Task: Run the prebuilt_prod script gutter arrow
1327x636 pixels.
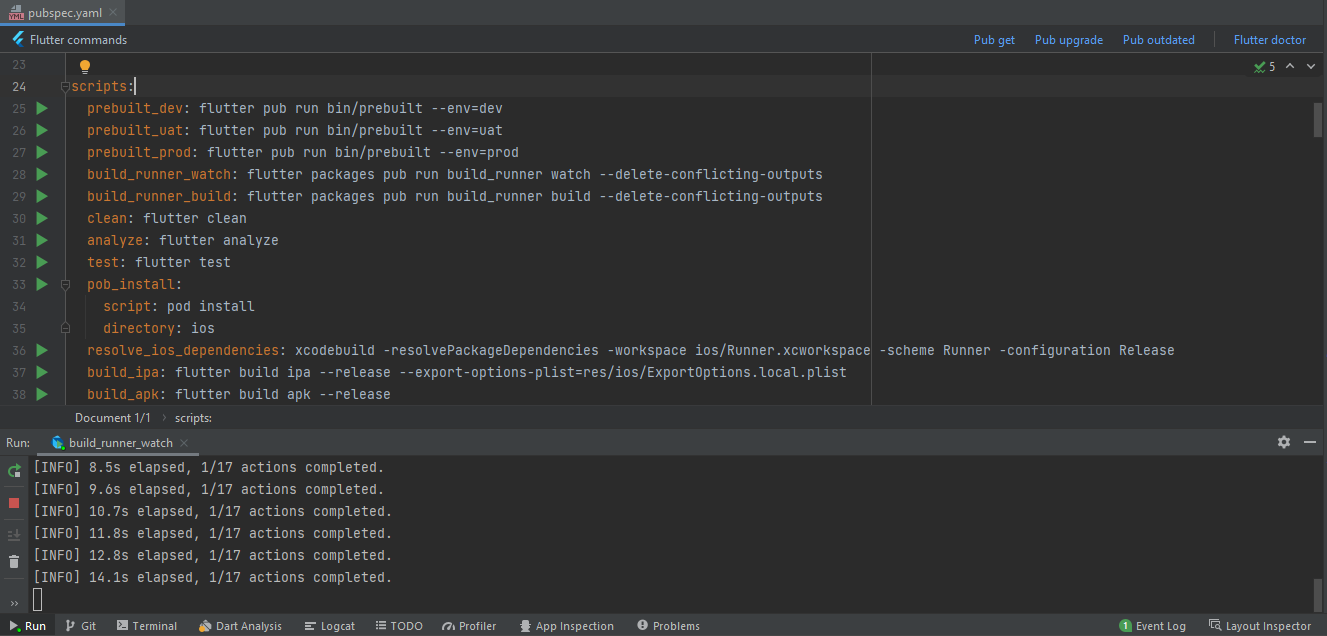Action: 42,152
